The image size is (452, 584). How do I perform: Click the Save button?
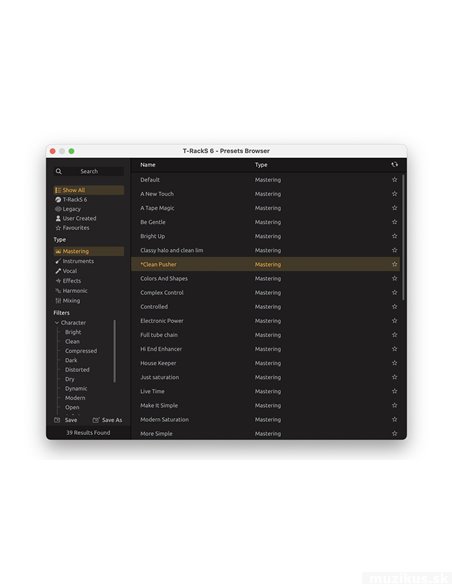click(x=66, y=420)
